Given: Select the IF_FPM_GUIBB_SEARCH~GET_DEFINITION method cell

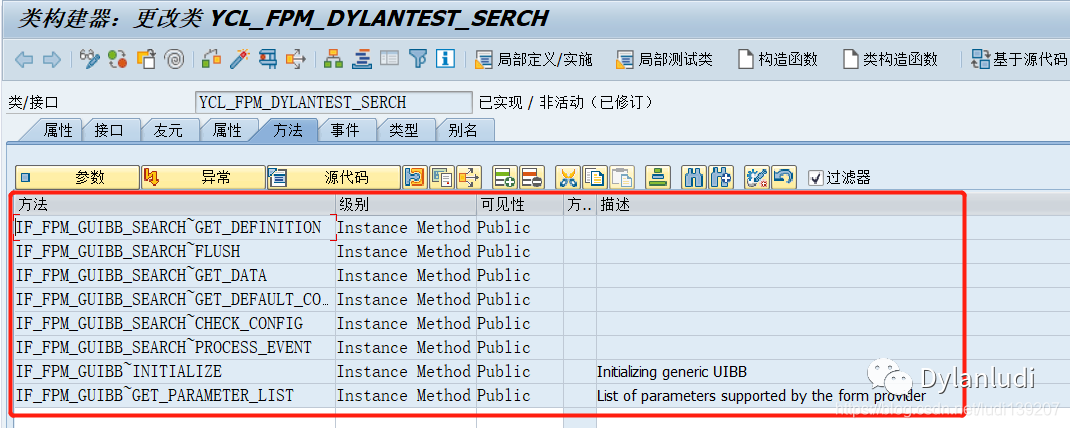Looking at the screenshot, I should point(175,227).
